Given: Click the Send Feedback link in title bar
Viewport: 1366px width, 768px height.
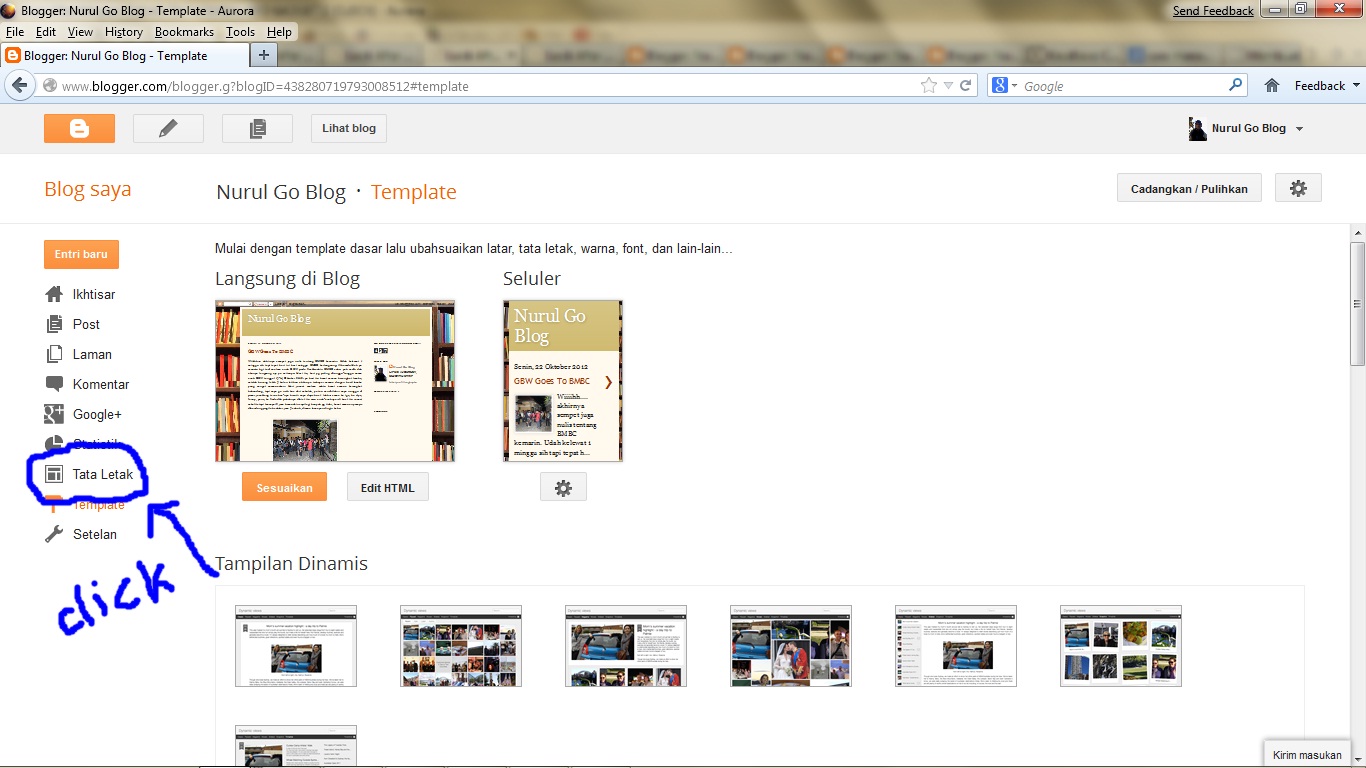Looking at the screenshot, I should pyautogui.click(x=1213, y=10).
